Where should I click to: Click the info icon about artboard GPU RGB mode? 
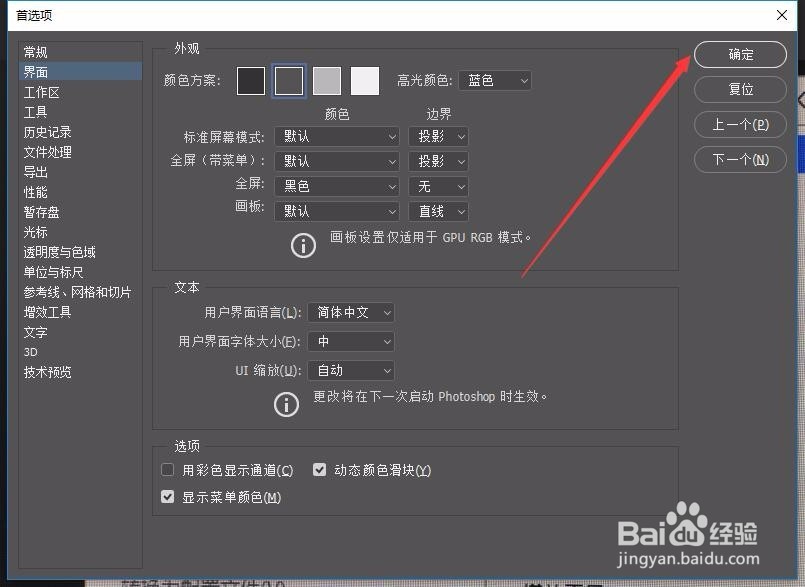303,245
